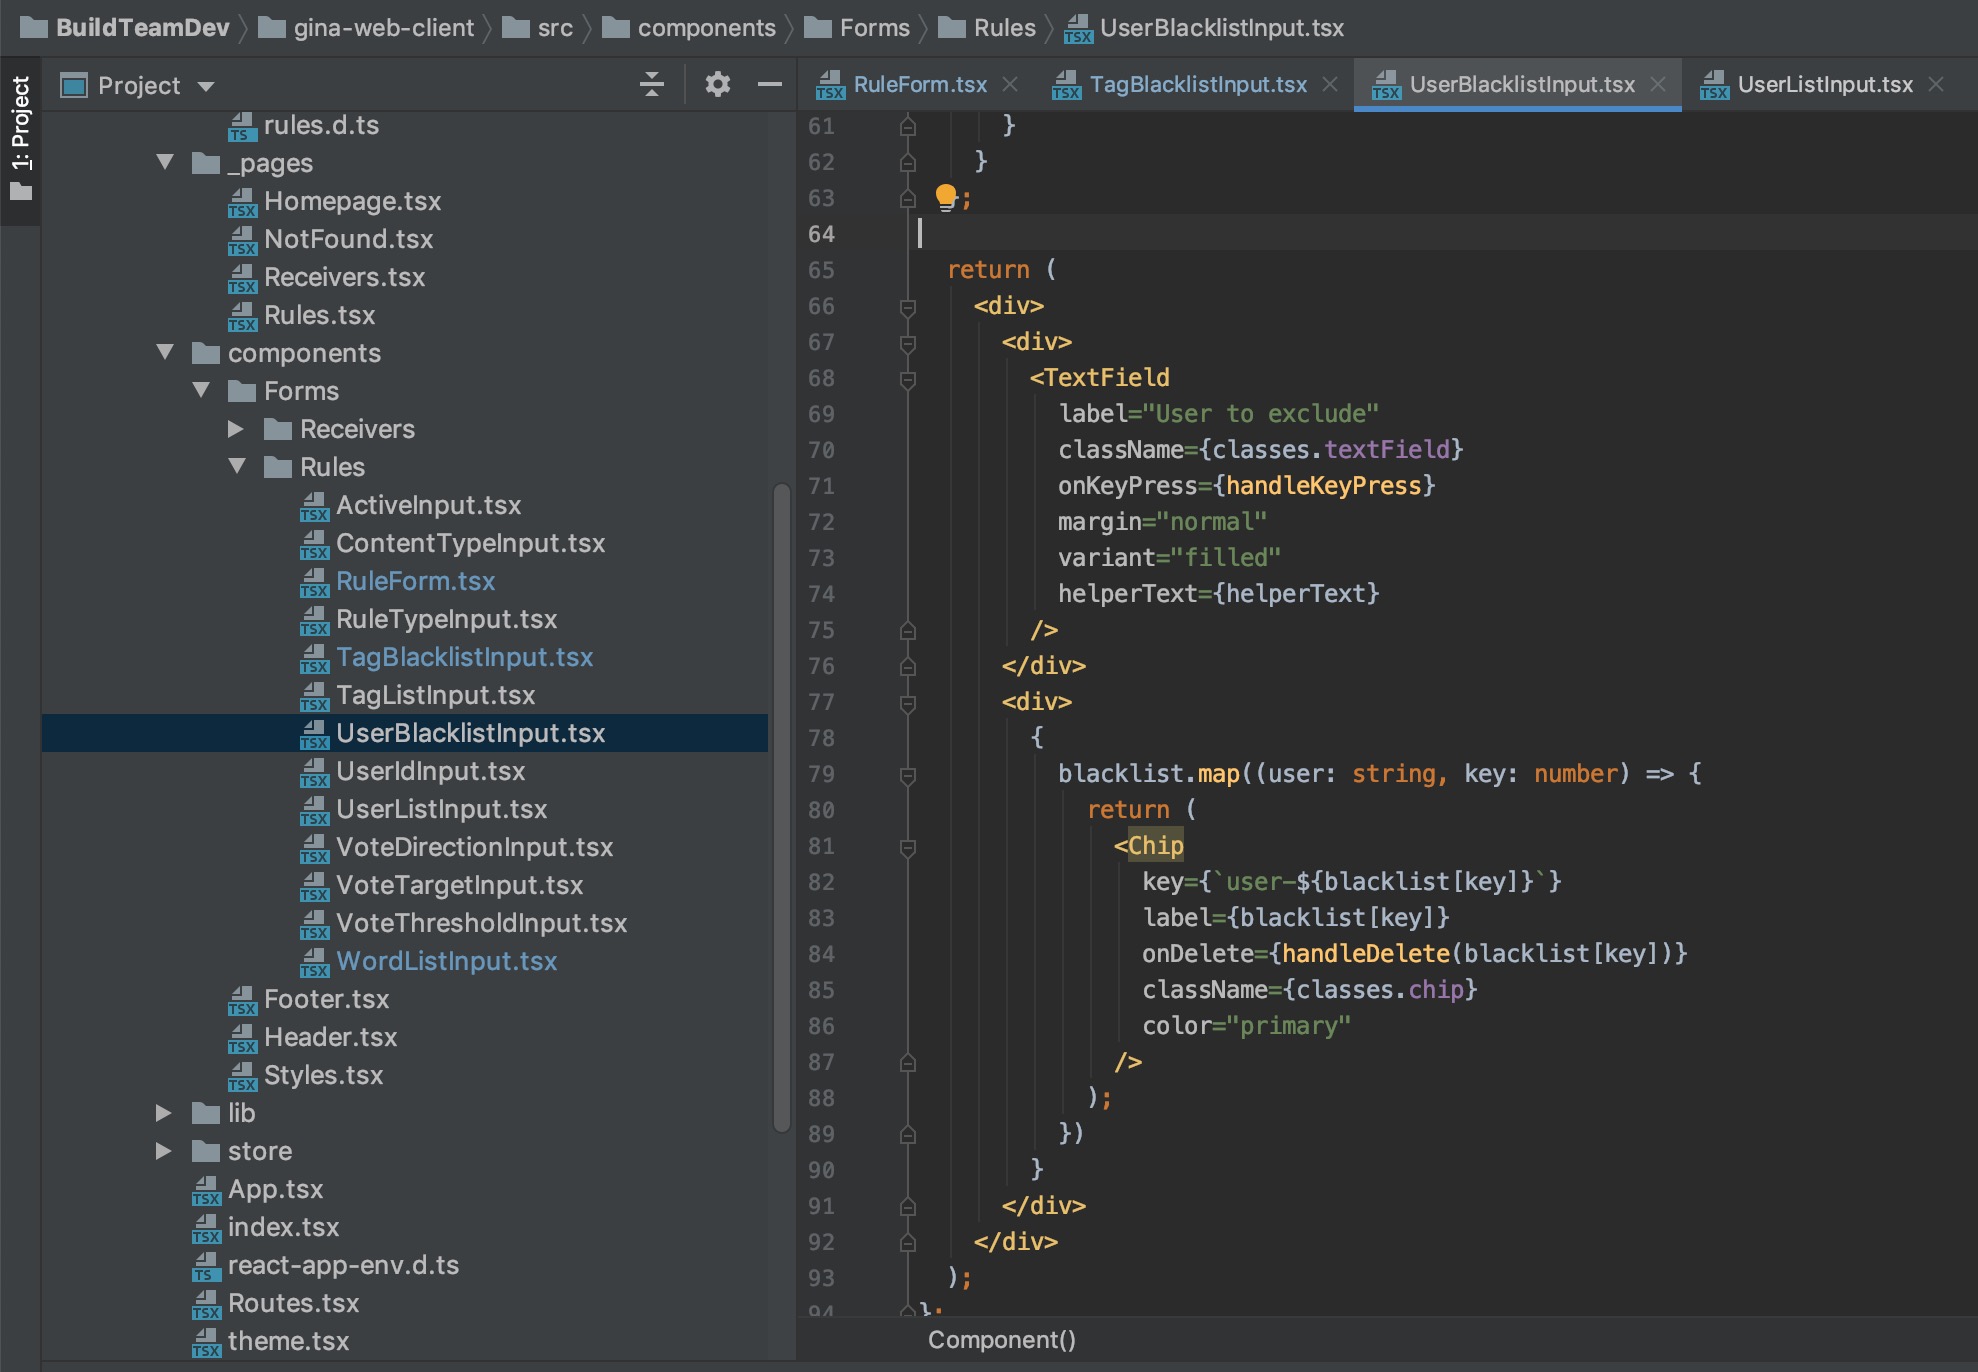
Task: Toggle the 1: Project side tool window
Action: pyautogui.click(x=21, y=140)
